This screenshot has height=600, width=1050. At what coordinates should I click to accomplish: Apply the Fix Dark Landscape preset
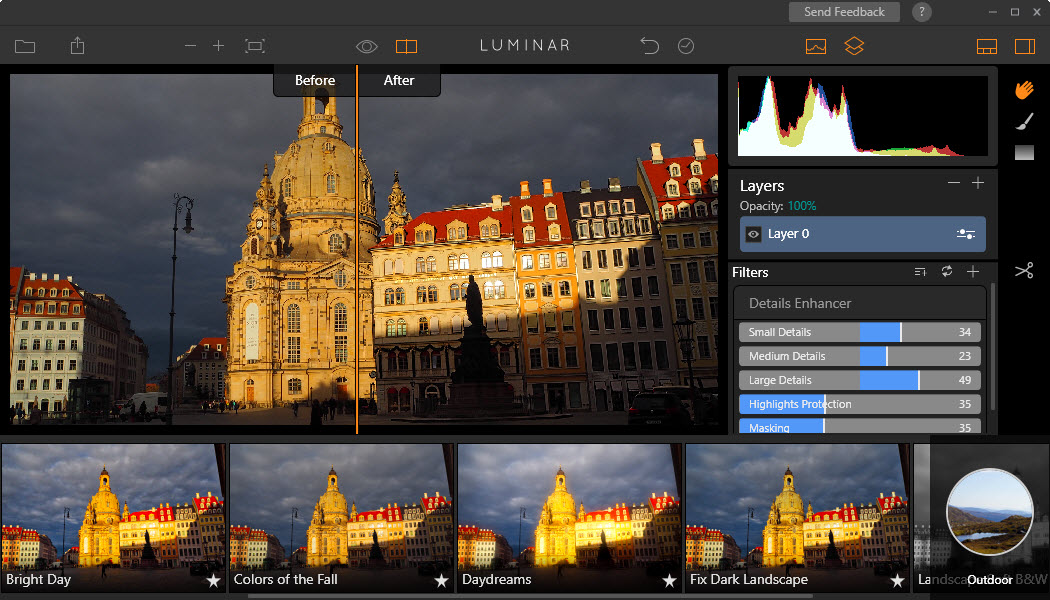[x=798, y=518]
